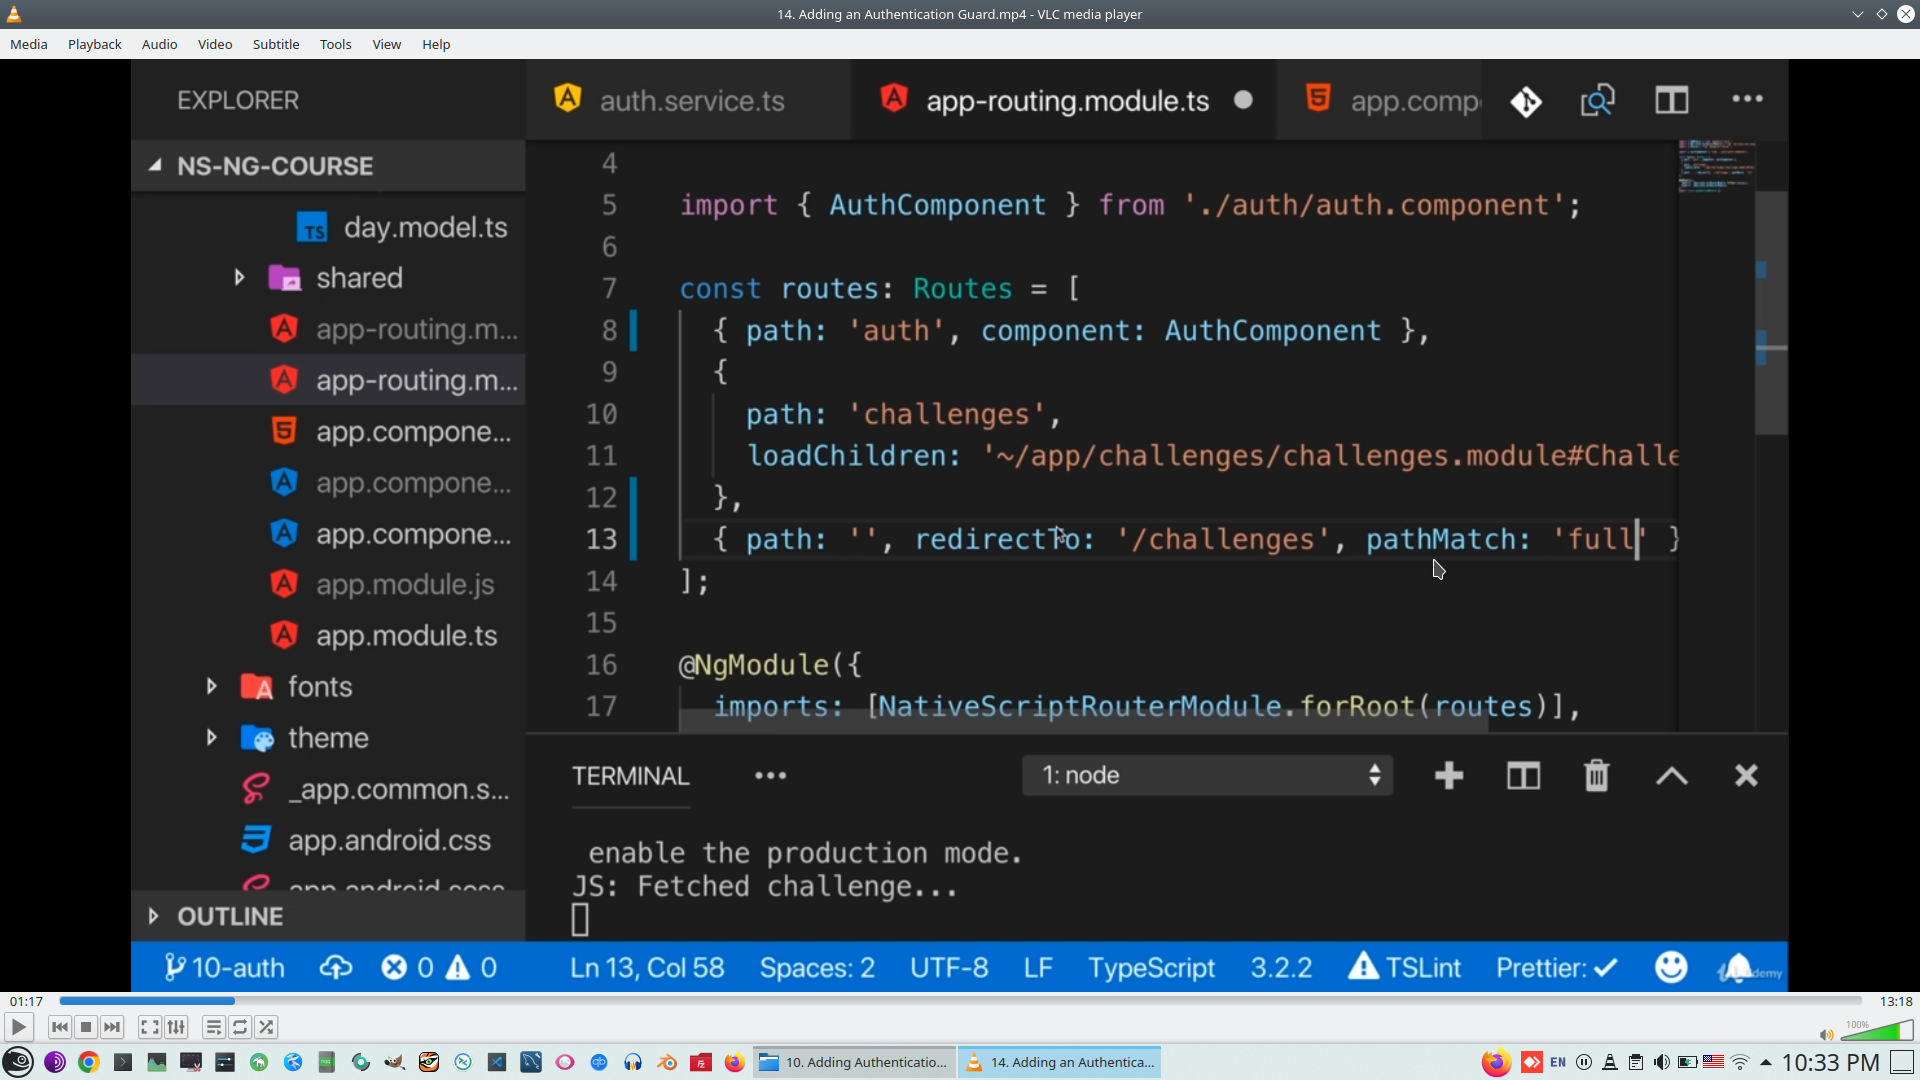Skip to the next media track
Image resolution: width=1920 pixels, height=1080 pixels.
pyautogui.click(x=112, y=1027)
